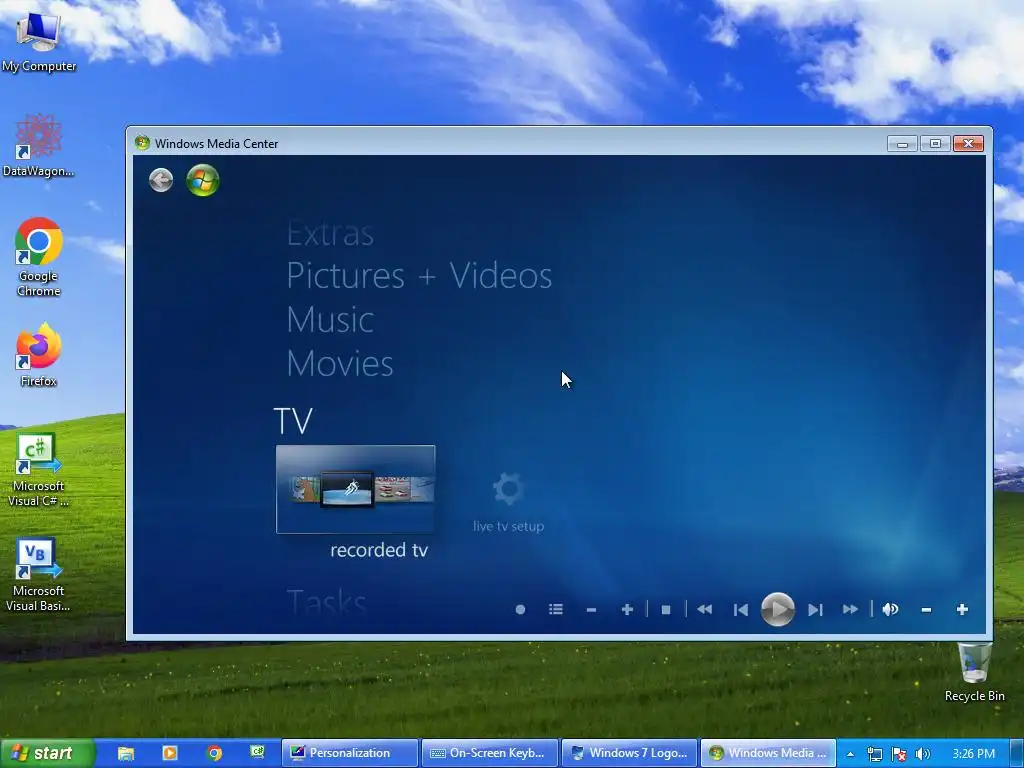The image size is (1024, 768).
Task: Select the Music menu category
Action: click(x=330, y=319)
